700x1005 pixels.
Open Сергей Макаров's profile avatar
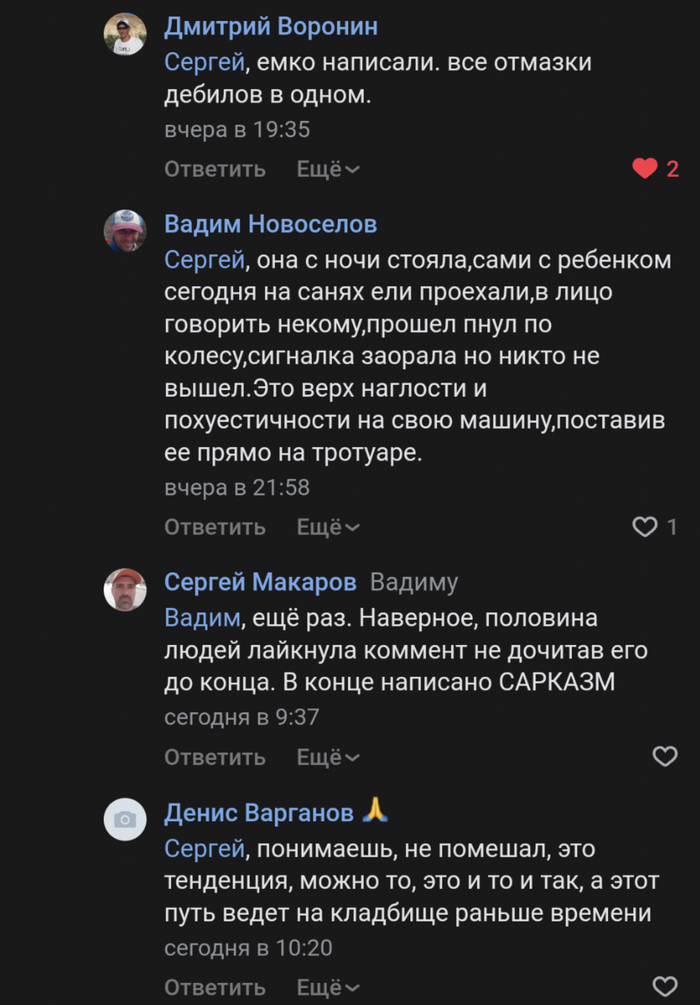125,589
